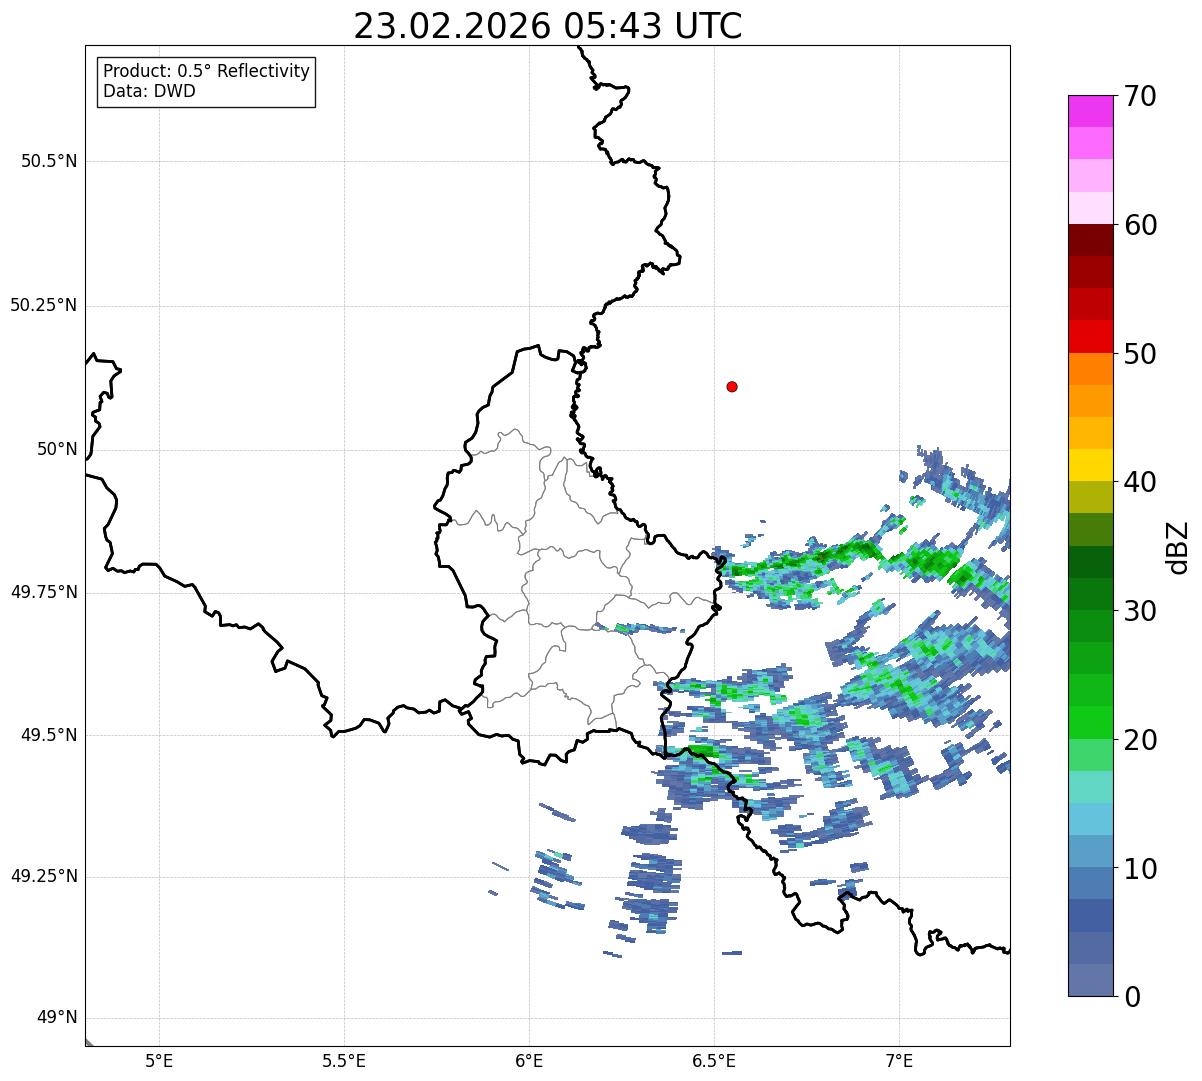Click the colorbar 60 tick label
1202x1081 pixels.
[x=1139, y=225]
